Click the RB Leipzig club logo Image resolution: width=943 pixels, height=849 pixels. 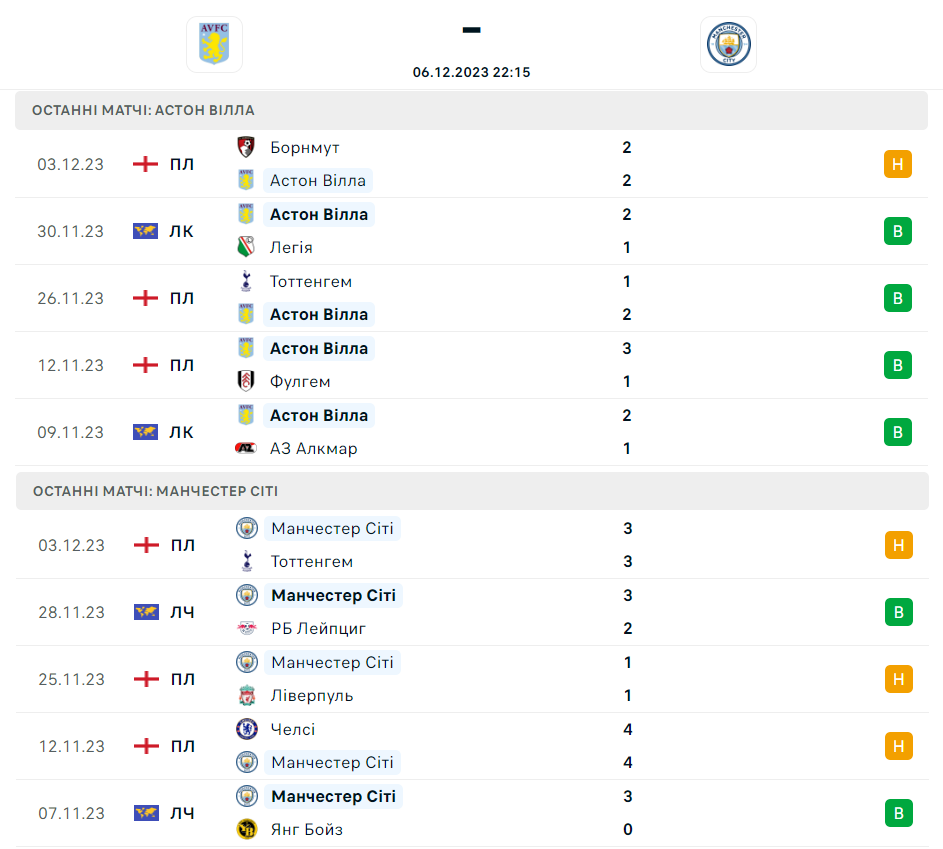pos(246,628)
